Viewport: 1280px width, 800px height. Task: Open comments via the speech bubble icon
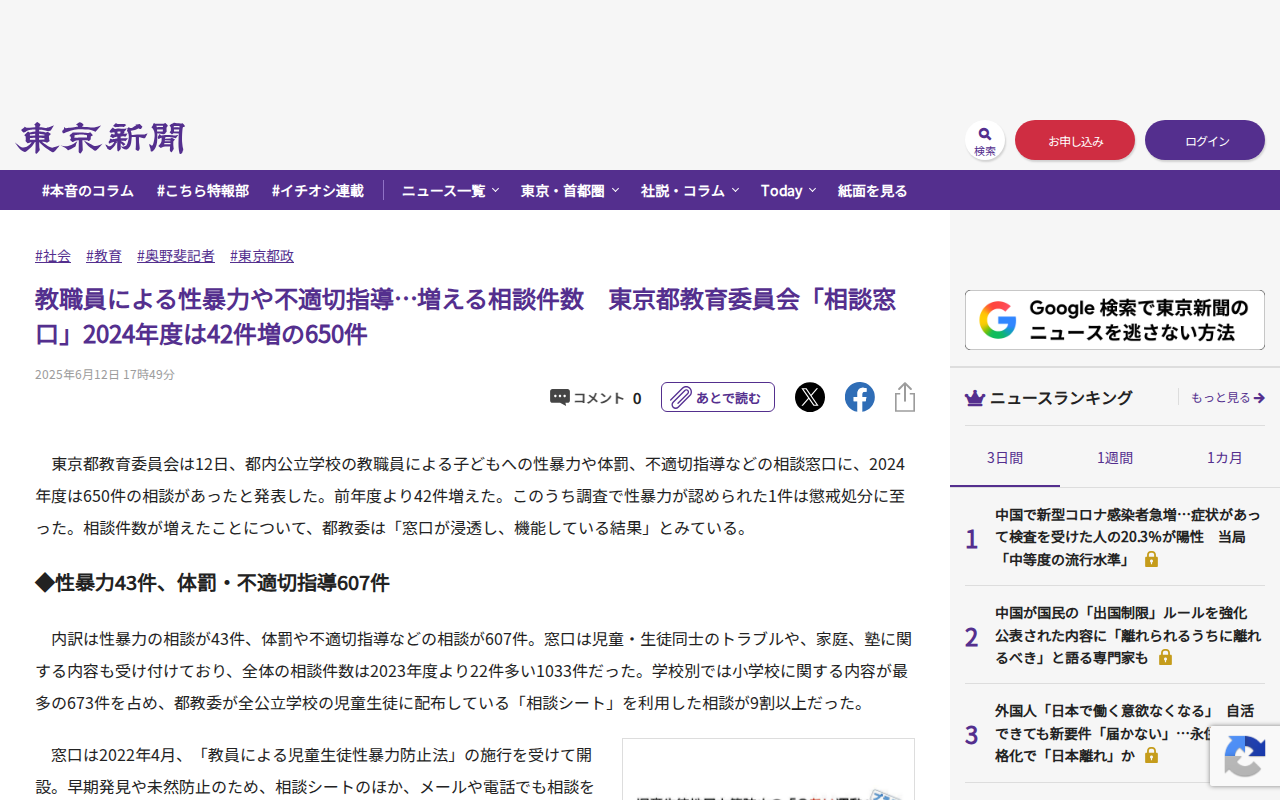(560, 398)
